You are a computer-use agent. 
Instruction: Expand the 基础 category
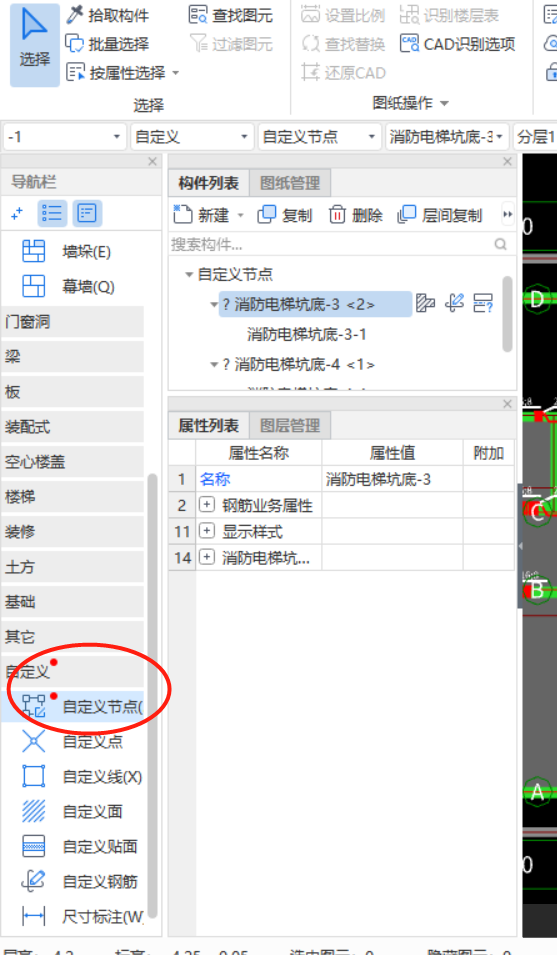pyautogui.click(x=73, y=602)
